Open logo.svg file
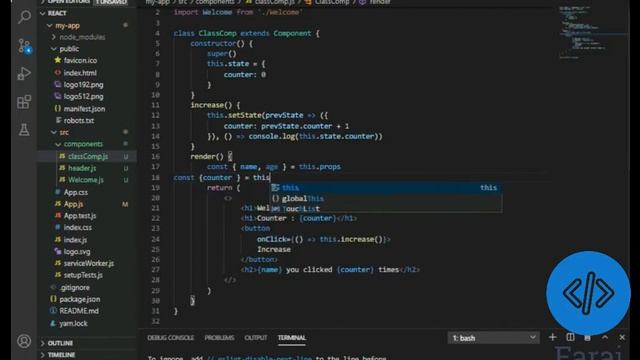640x360 pixels. [77, 252]
